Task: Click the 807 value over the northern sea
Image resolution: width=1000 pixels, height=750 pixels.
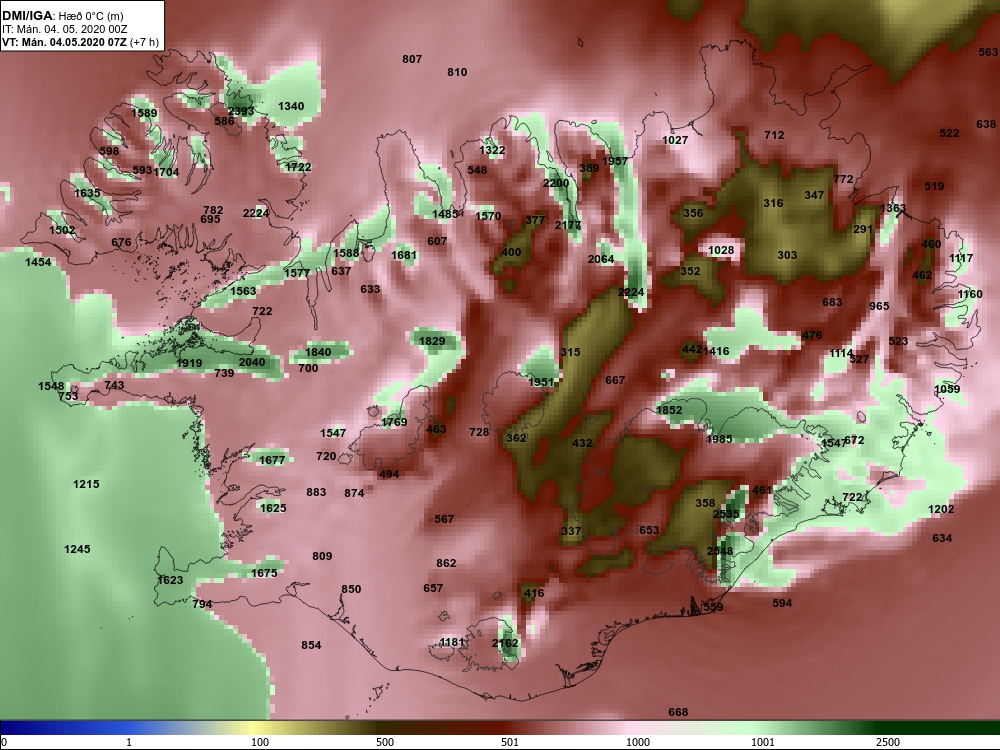Action: (412, 59)
